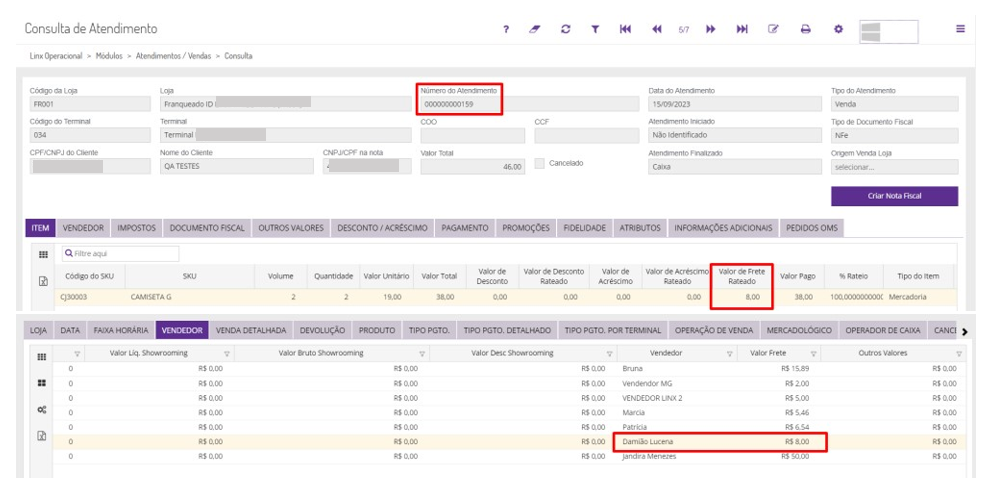Open the VENDA DETALHADA tab
Screen dimensions: 1003x482
point(252,330)
